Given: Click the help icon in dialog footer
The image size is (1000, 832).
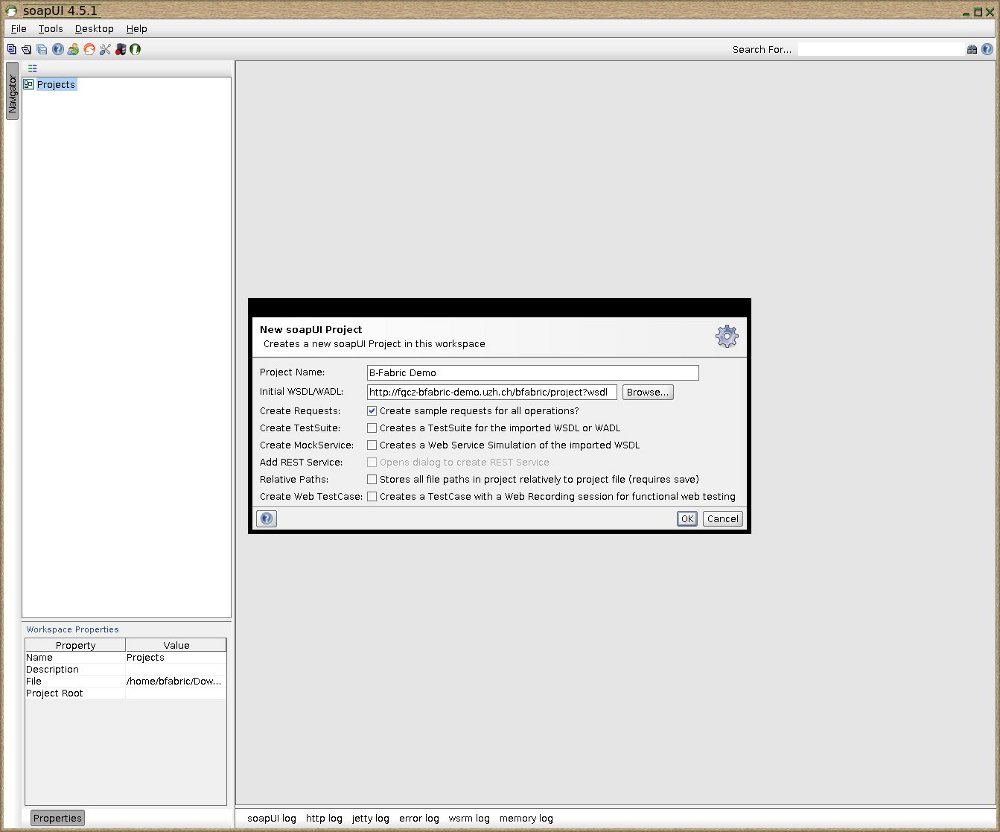Looking at the screenshot, I should click(x=266, y=518).
